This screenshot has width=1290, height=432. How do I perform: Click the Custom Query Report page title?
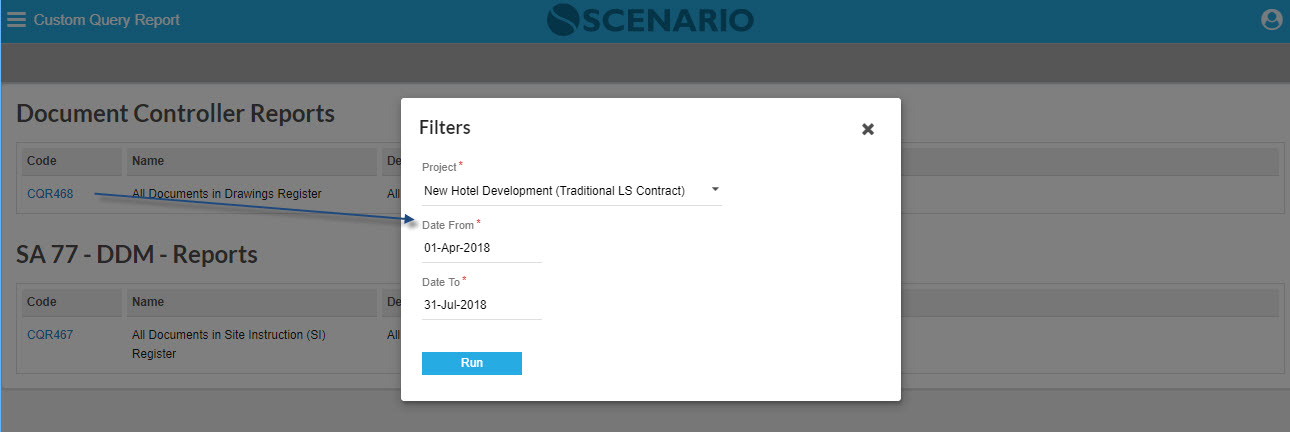pyautogui.click(x=107, y=20)
